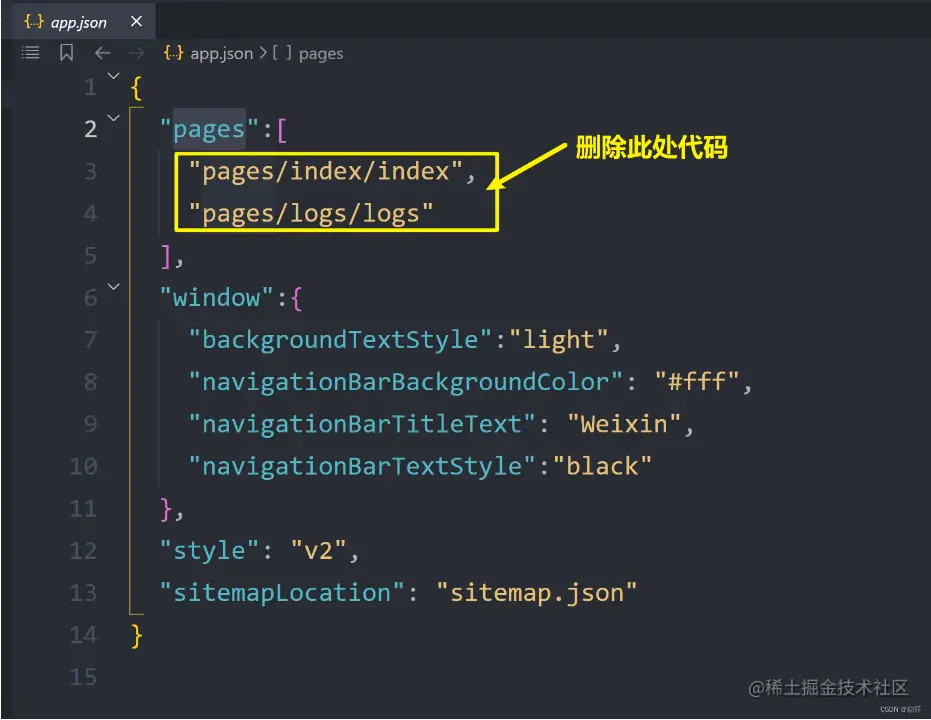Click the closing brace on line 14
Screen dimensions: 931x720
pos(137,636)
